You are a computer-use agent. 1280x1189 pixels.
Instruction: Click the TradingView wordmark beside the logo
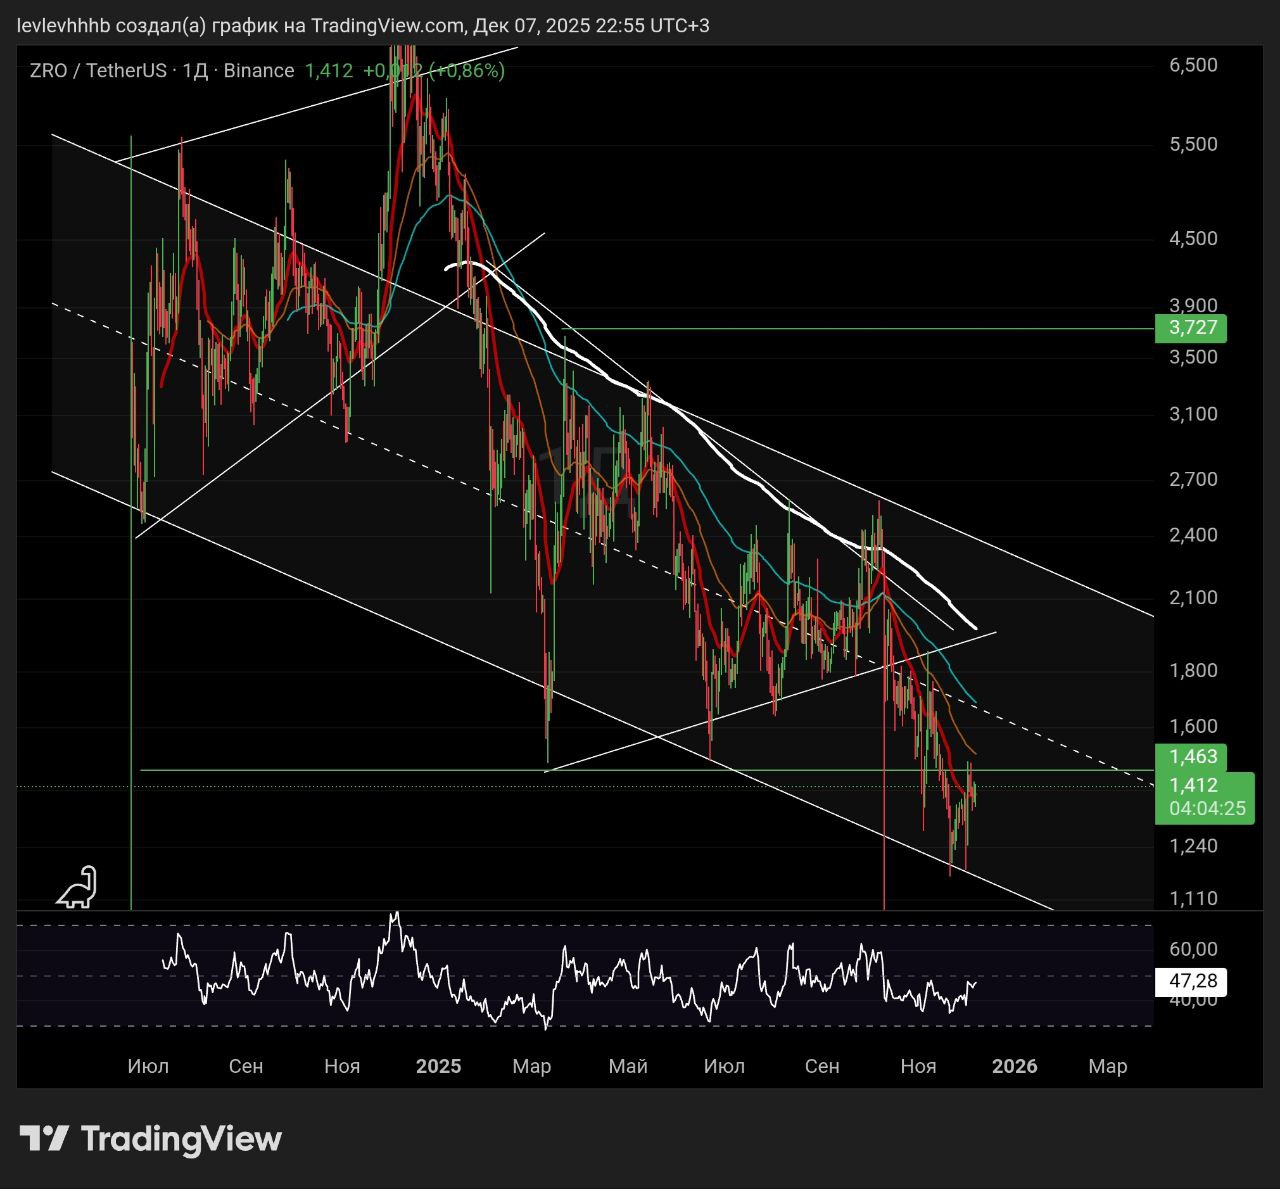[x=181, y=1138]
